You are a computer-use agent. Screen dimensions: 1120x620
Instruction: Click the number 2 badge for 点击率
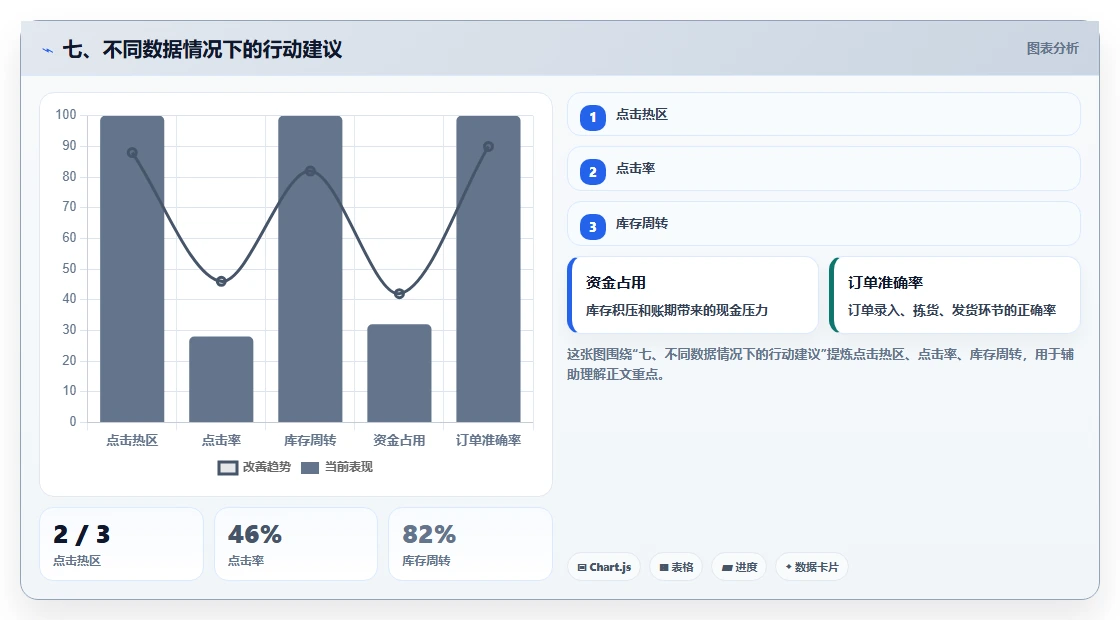(592, 172)
